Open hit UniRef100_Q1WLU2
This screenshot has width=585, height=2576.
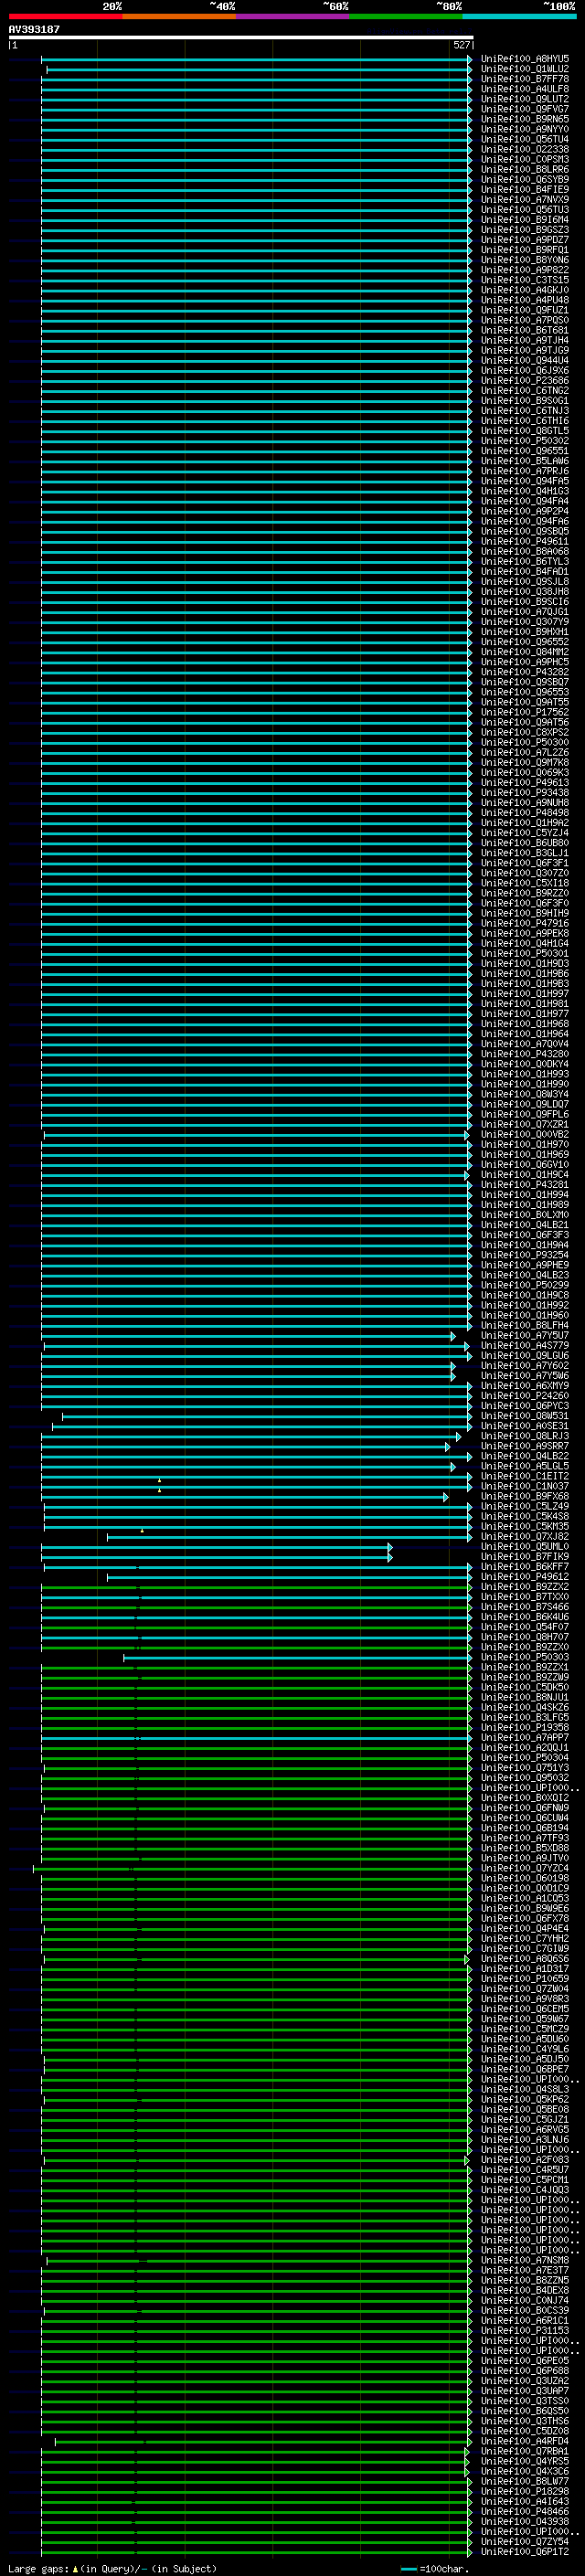(525, 69)
